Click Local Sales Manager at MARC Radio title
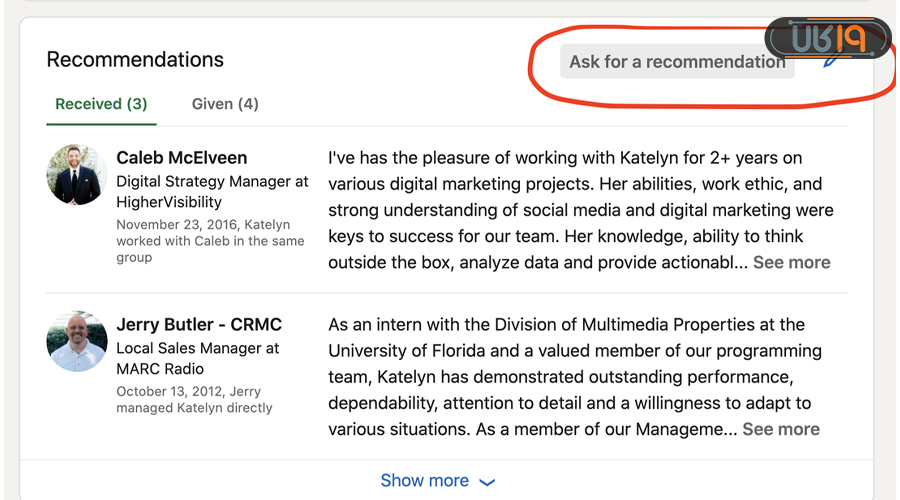Screen dimensions: 900x500 198,359
